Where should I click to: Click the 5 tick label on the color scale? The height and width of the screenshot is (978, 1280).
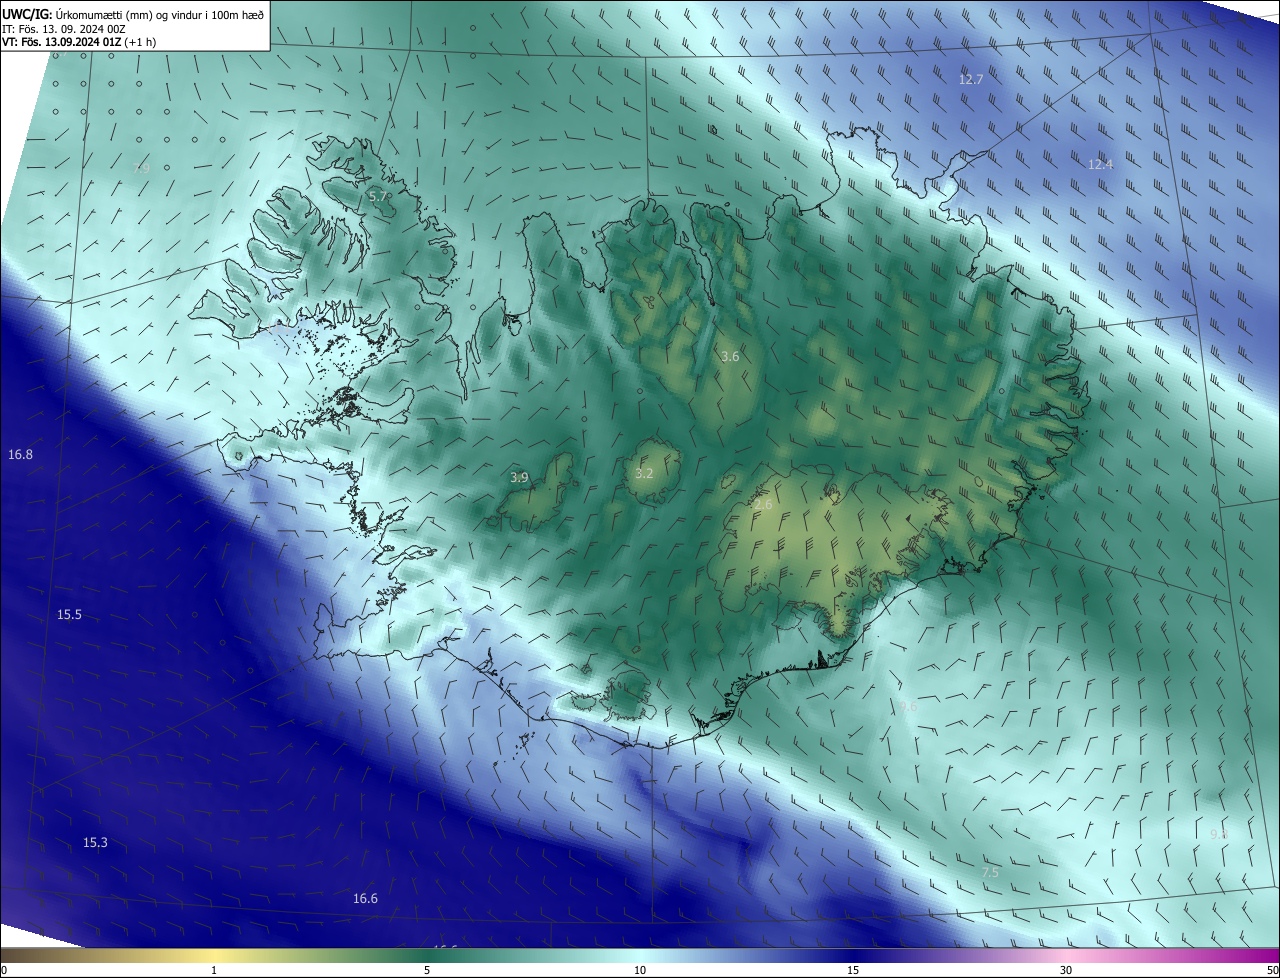427,970
